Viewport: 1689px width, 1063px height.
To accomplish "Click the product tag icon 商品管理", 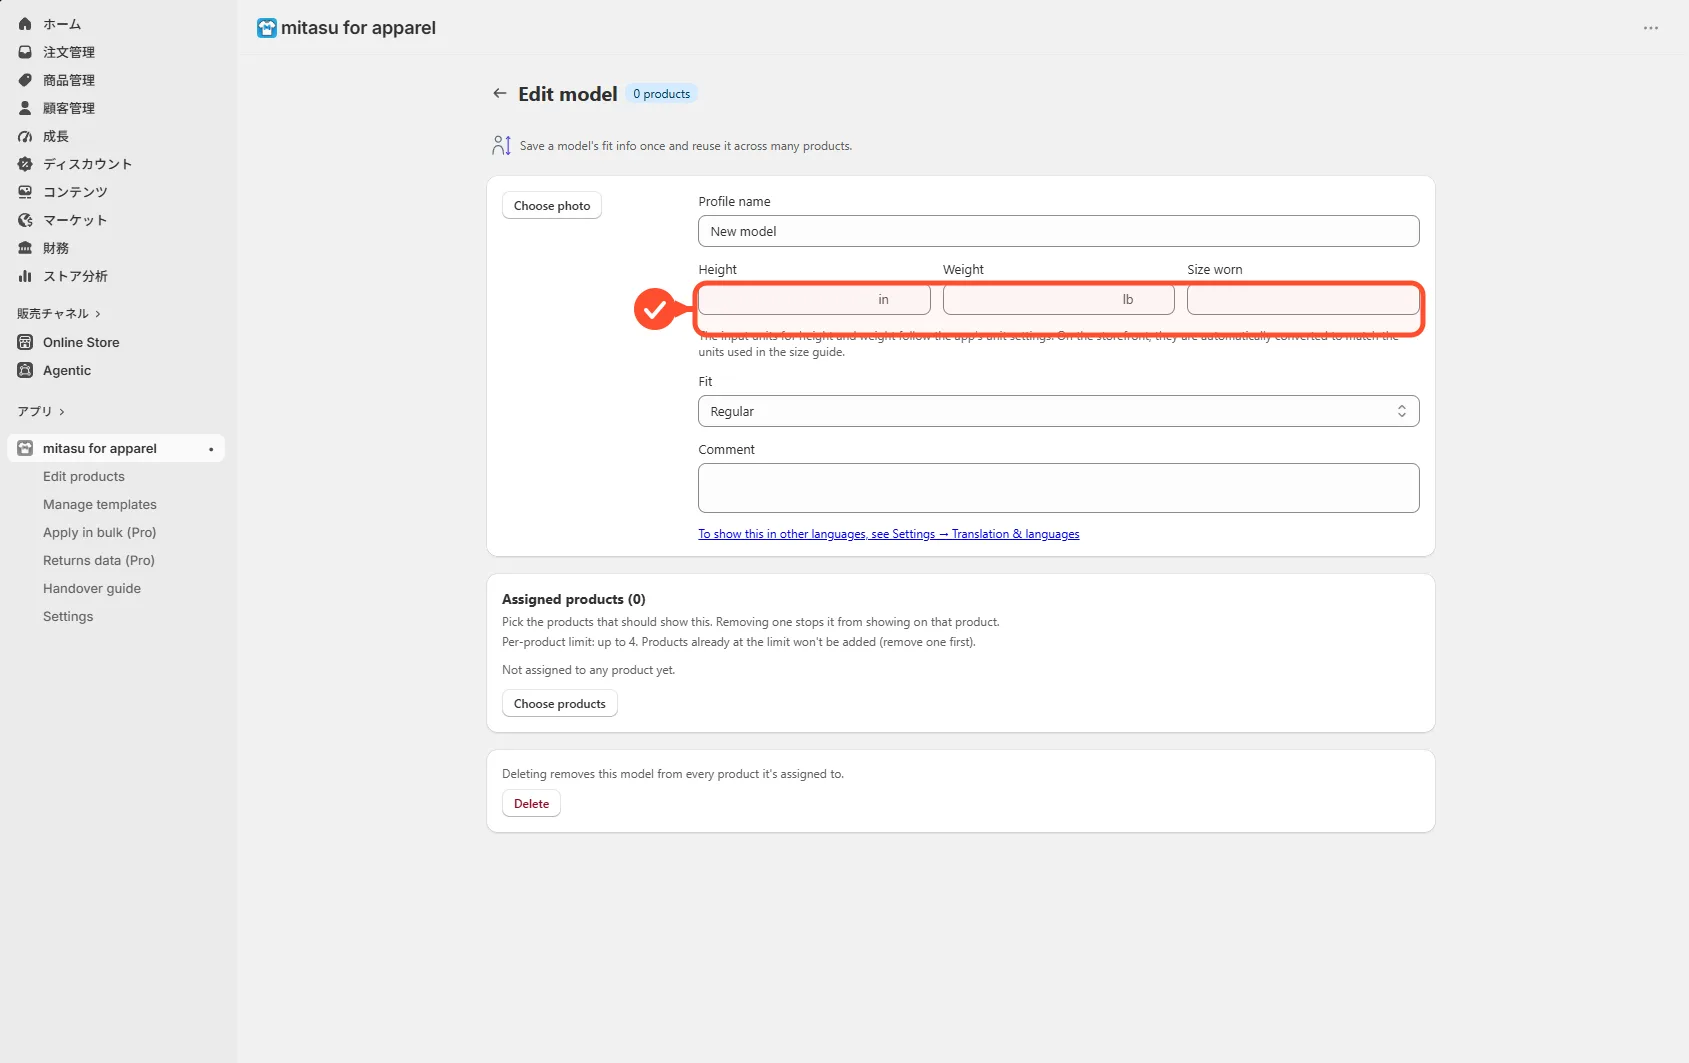I will point(25,80).
